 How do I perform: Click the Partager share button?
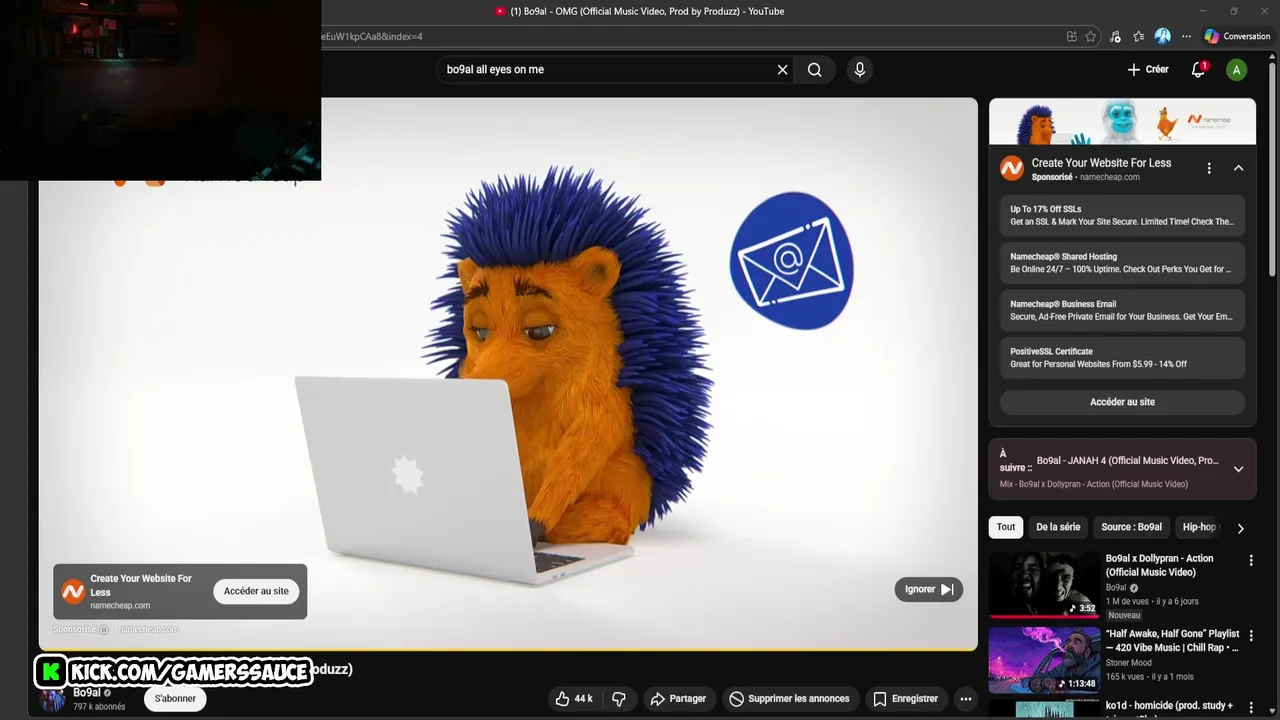(678, 699)
